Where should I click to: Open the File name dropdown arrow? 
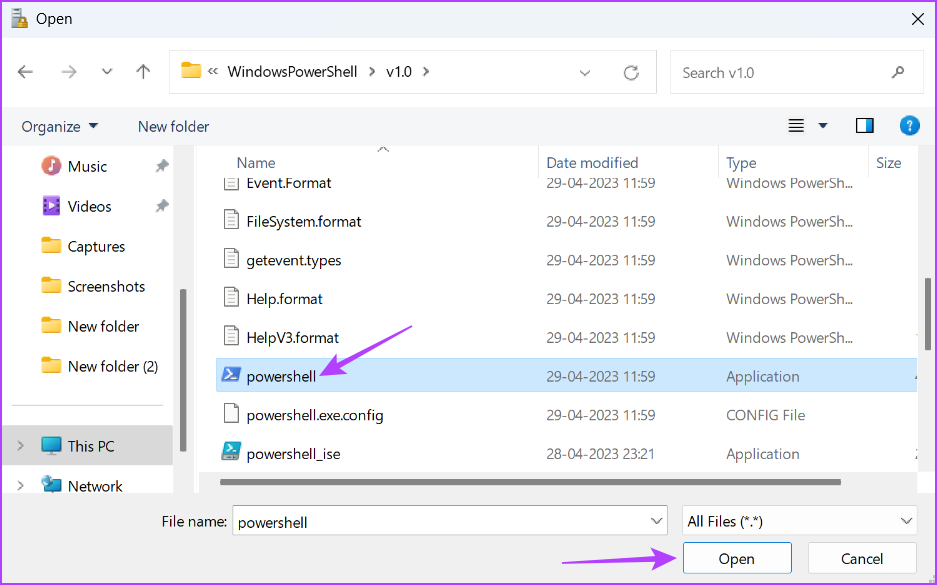[656, 521]
